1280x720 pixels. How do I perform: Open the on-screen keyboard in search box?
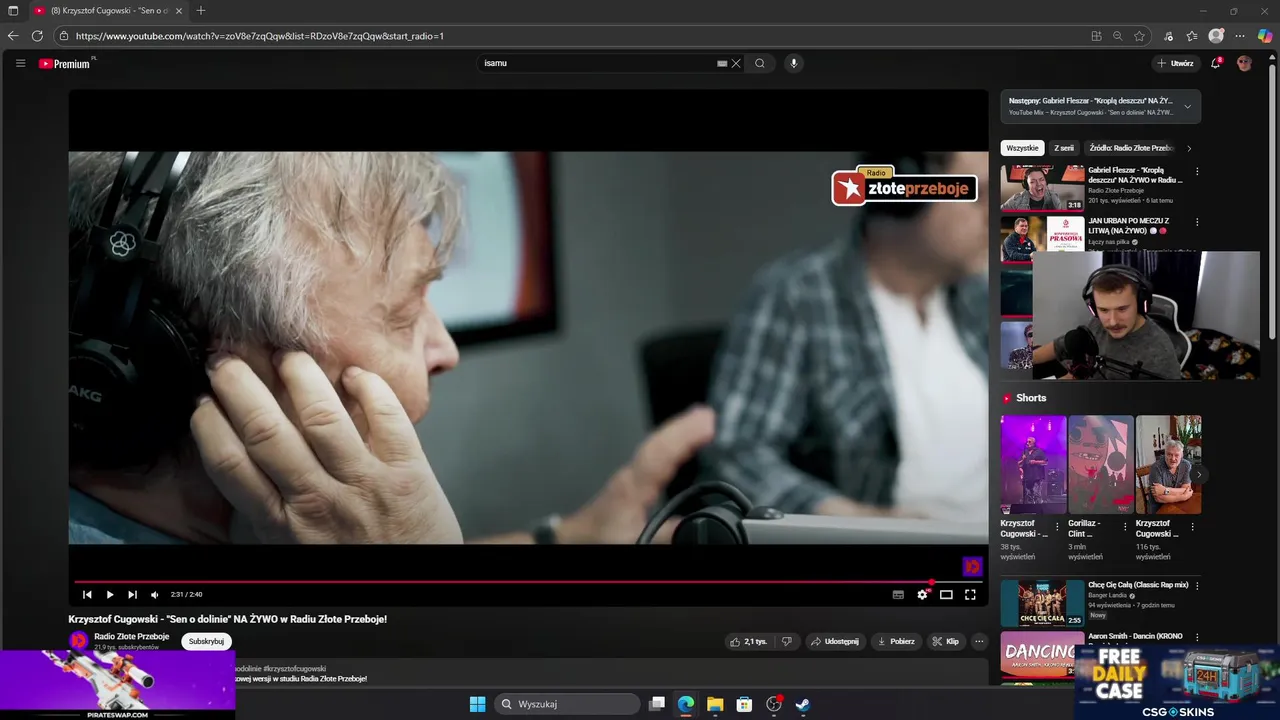pyautogui.click(x=722, y=63)
